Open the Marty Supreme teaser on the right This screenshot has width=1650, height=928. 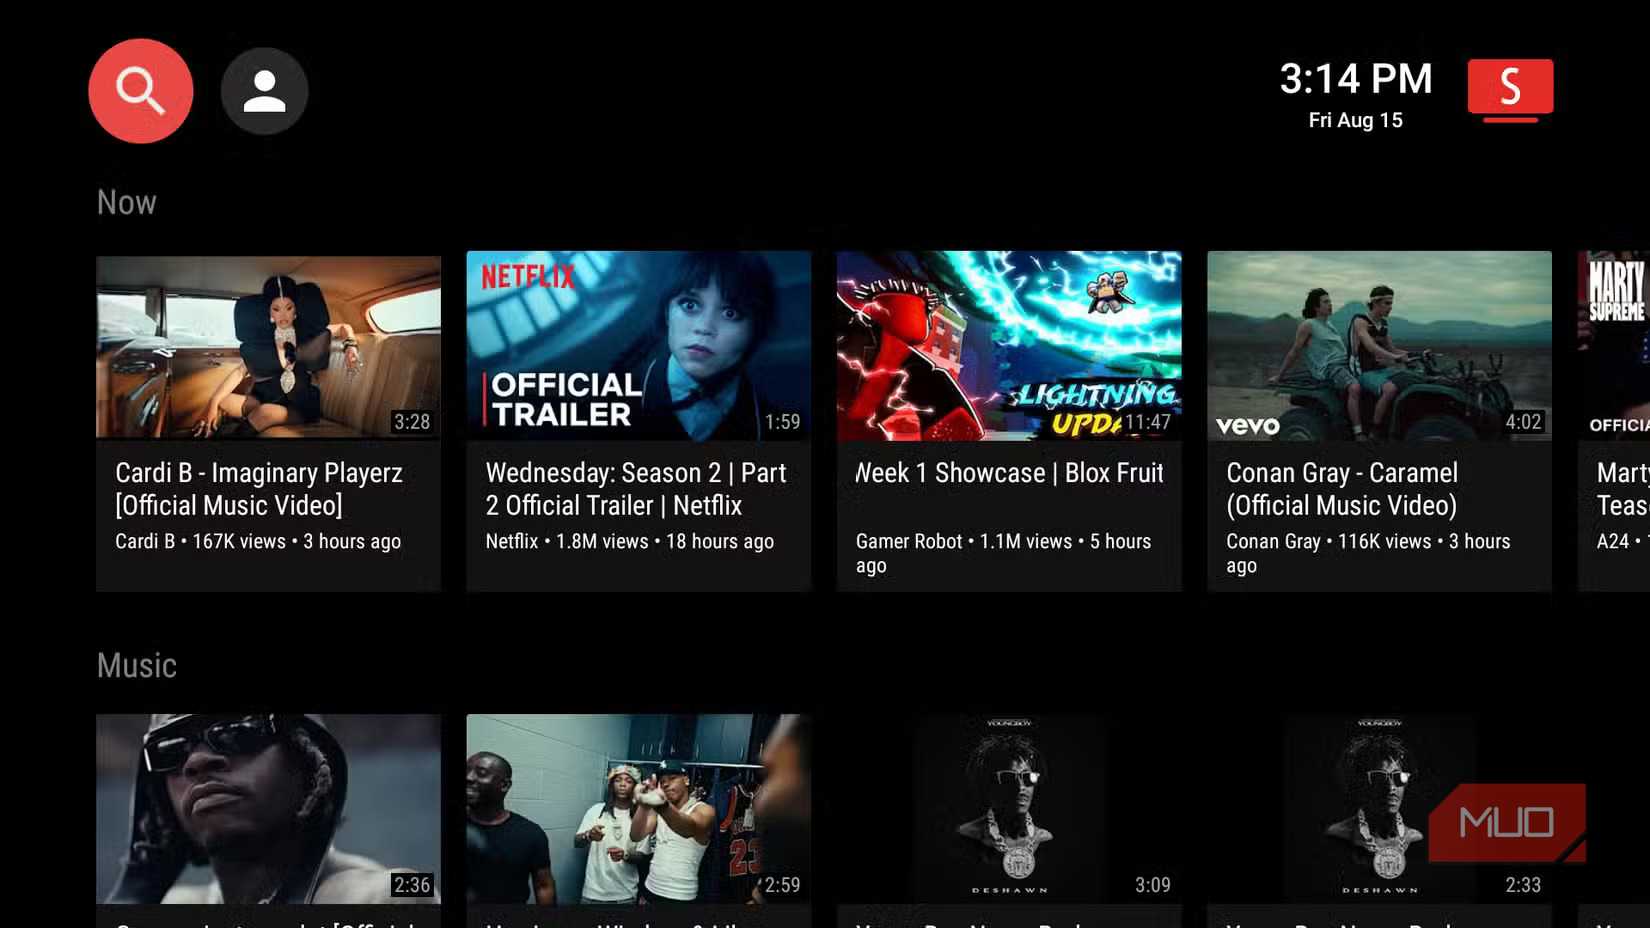coord(1615,346)
